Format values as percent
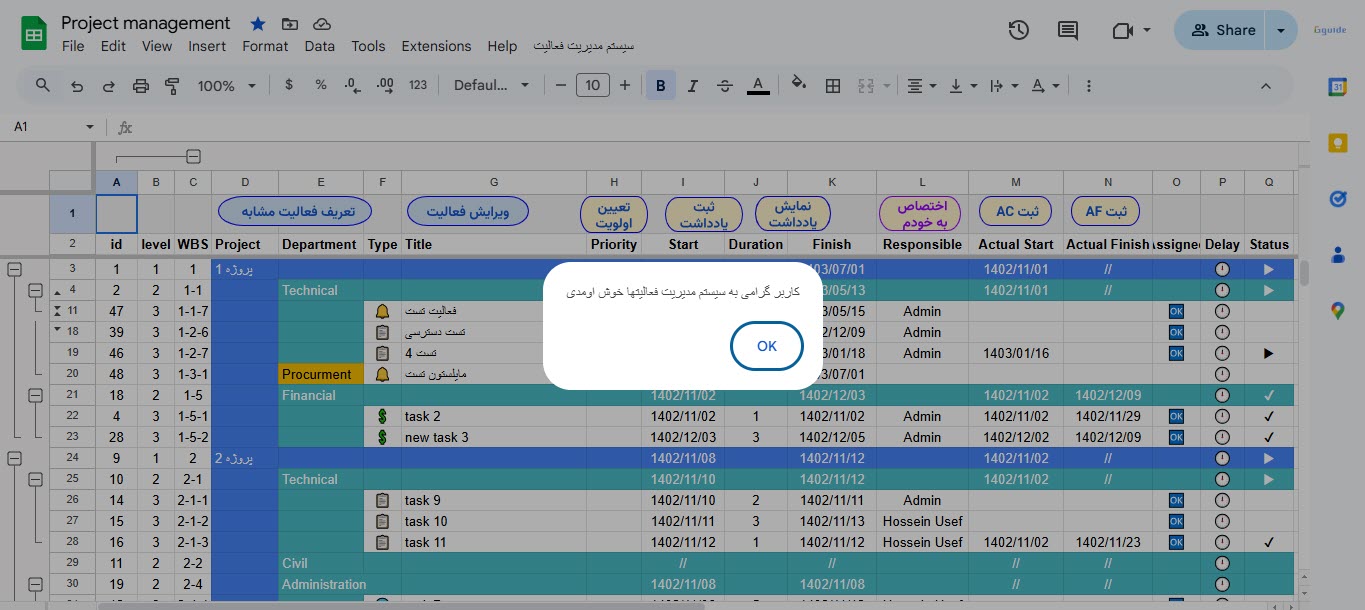Screen dimensions: 1365x610 [320, 86]
